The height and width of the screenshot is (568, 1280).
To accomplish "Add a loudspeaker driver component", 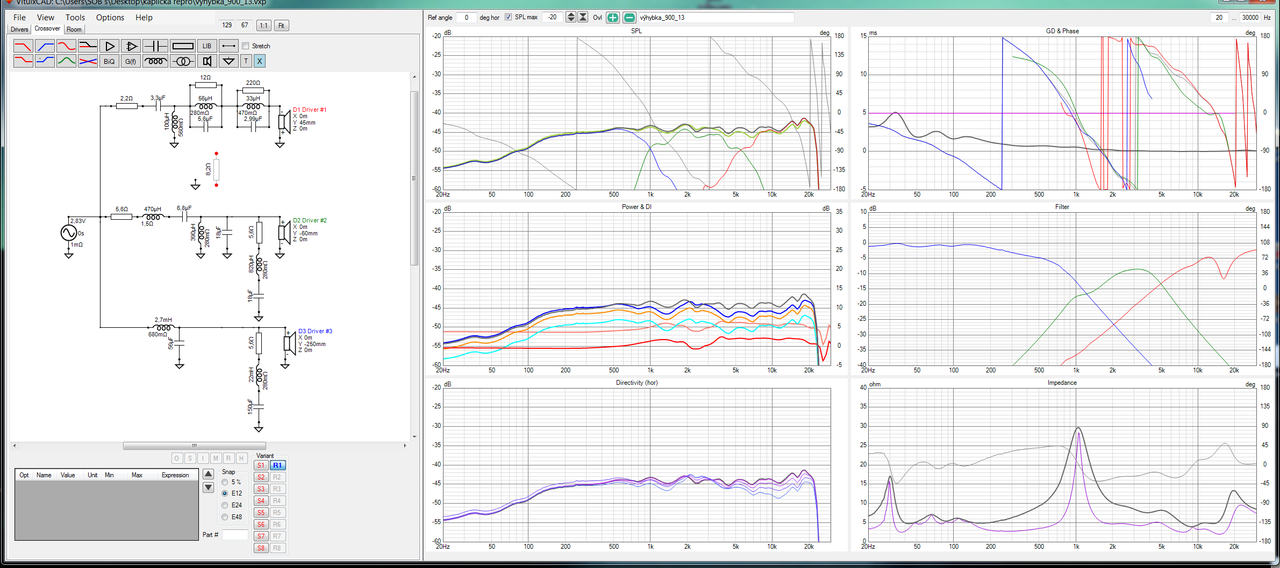I will pos(207,61).
